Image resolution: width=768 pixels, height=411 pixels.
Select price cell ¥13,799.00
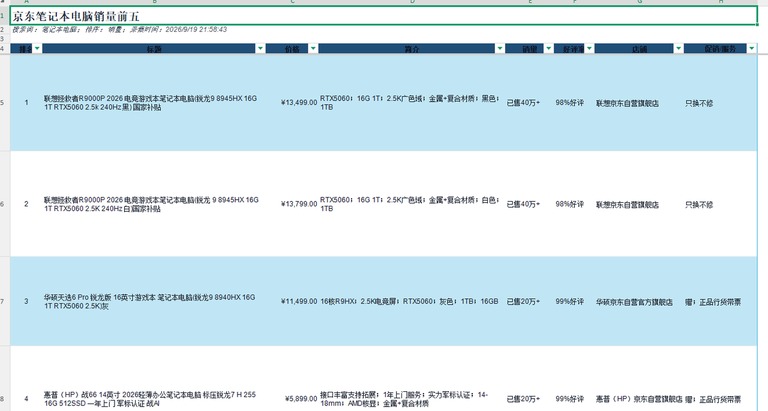[x=292, y=204]
